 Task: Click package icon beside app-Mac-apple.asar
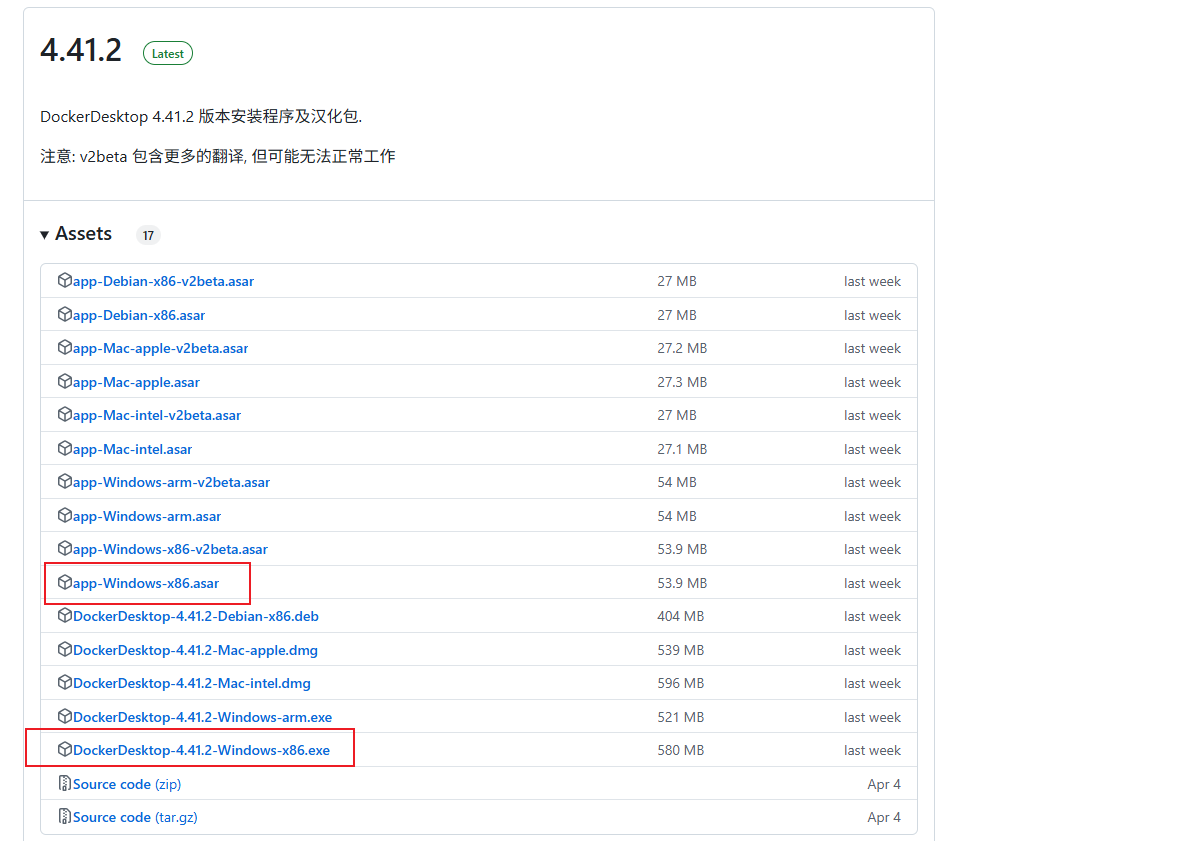65,382
